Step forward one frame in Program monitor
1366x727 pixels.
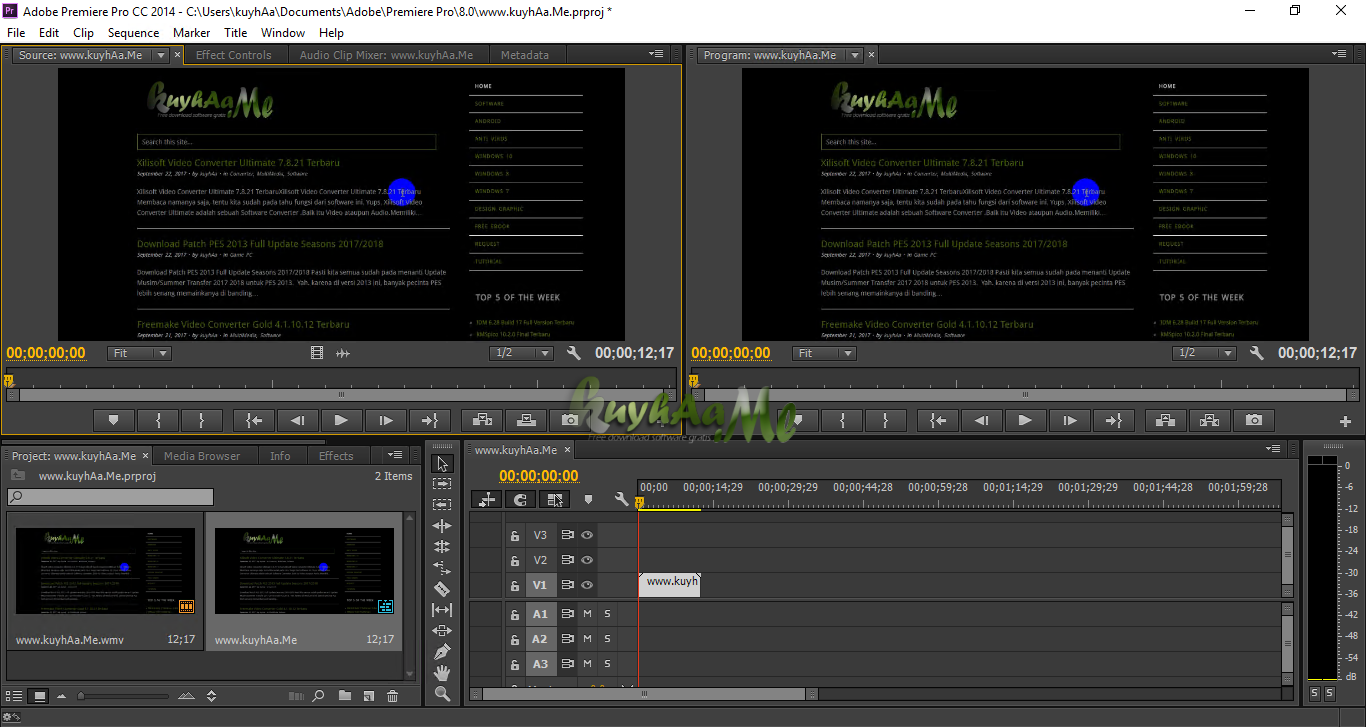[1069, 421]
